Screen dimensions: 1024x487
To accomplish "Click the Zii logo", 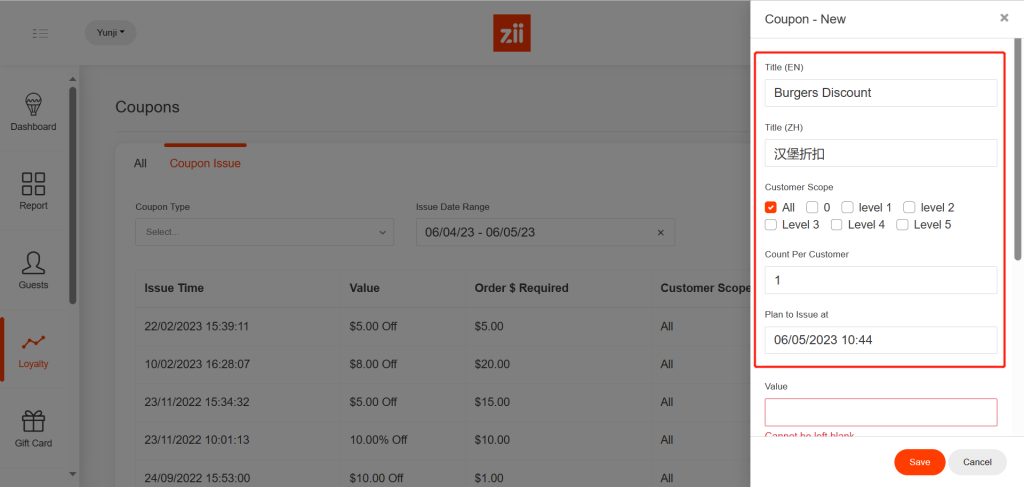I will pyautogui.click(x=512, y=33).
